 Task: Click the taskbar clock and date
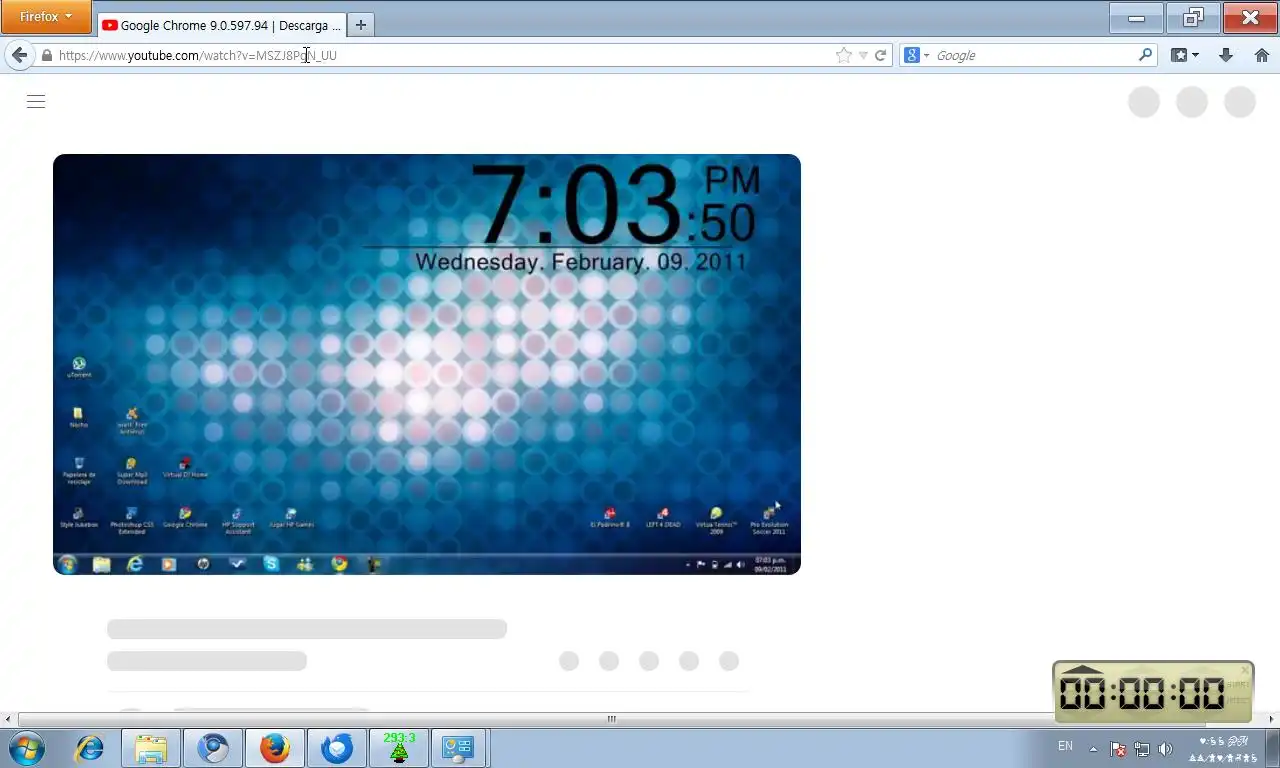point(1224,749)
